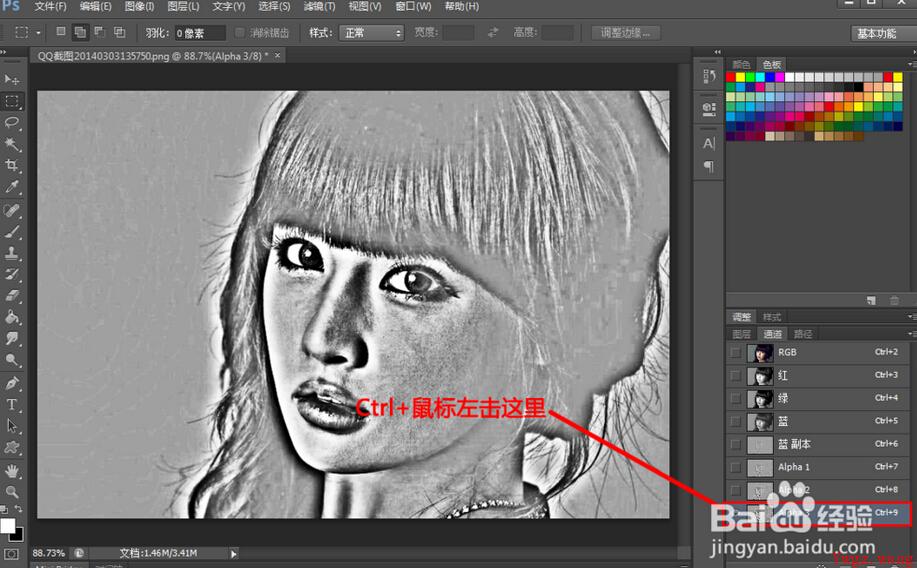Pick the red swatch in 色板 panel
This screenshot has height=568, width=917.
732,77
